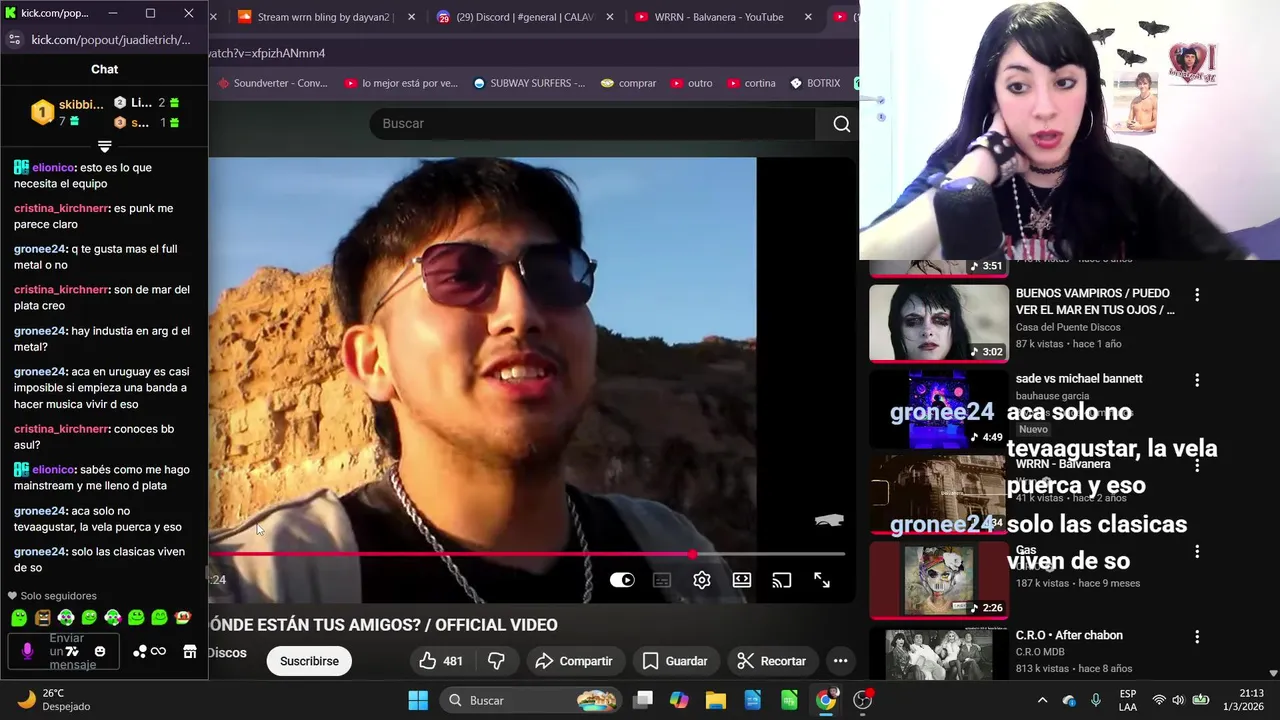Collapse the gift leaderboard in Kick chat

pyautogui.click(x=104, y=146)
